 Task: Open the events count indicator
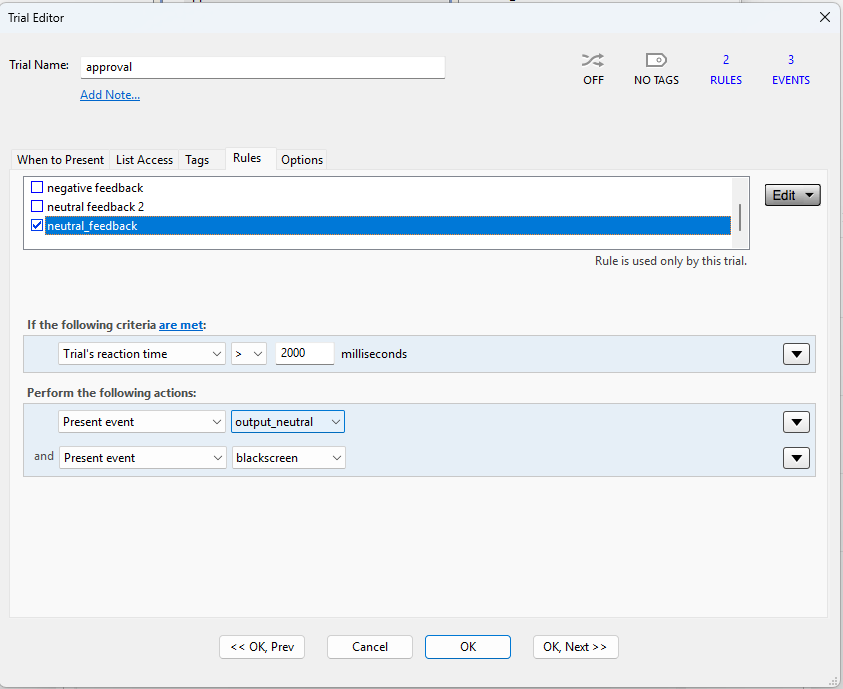coord(790,69)
